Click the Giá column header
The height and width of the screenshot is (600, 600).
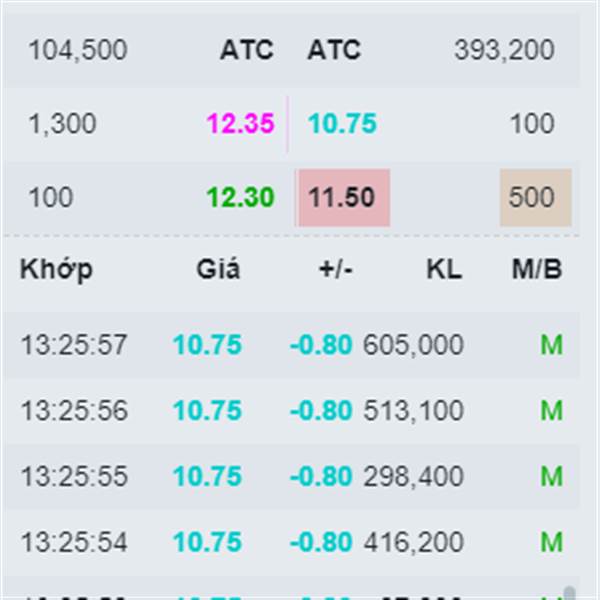click(218, 269)
